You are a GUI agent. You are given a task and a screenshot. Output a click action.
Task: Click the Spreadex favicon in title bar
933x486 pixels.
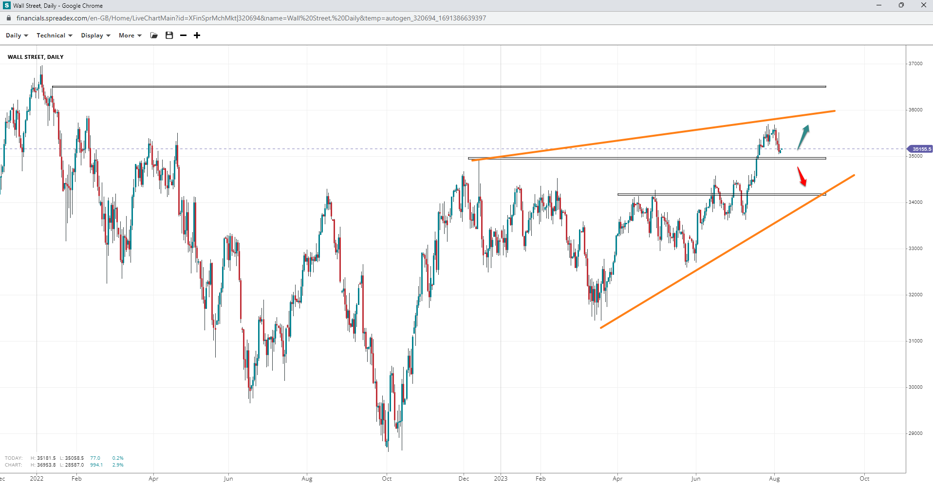pos(6,5)
